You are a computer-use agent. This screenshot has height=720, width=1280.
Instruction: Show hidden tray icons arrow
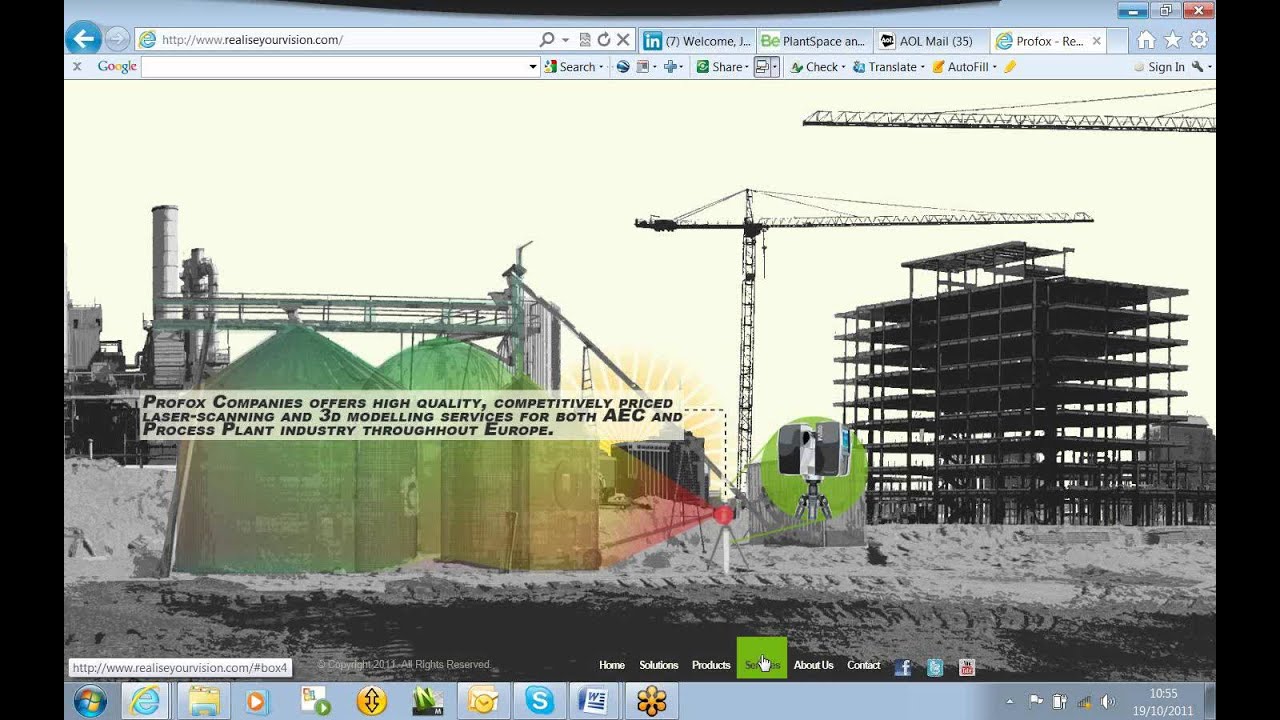pos(1009,701)
